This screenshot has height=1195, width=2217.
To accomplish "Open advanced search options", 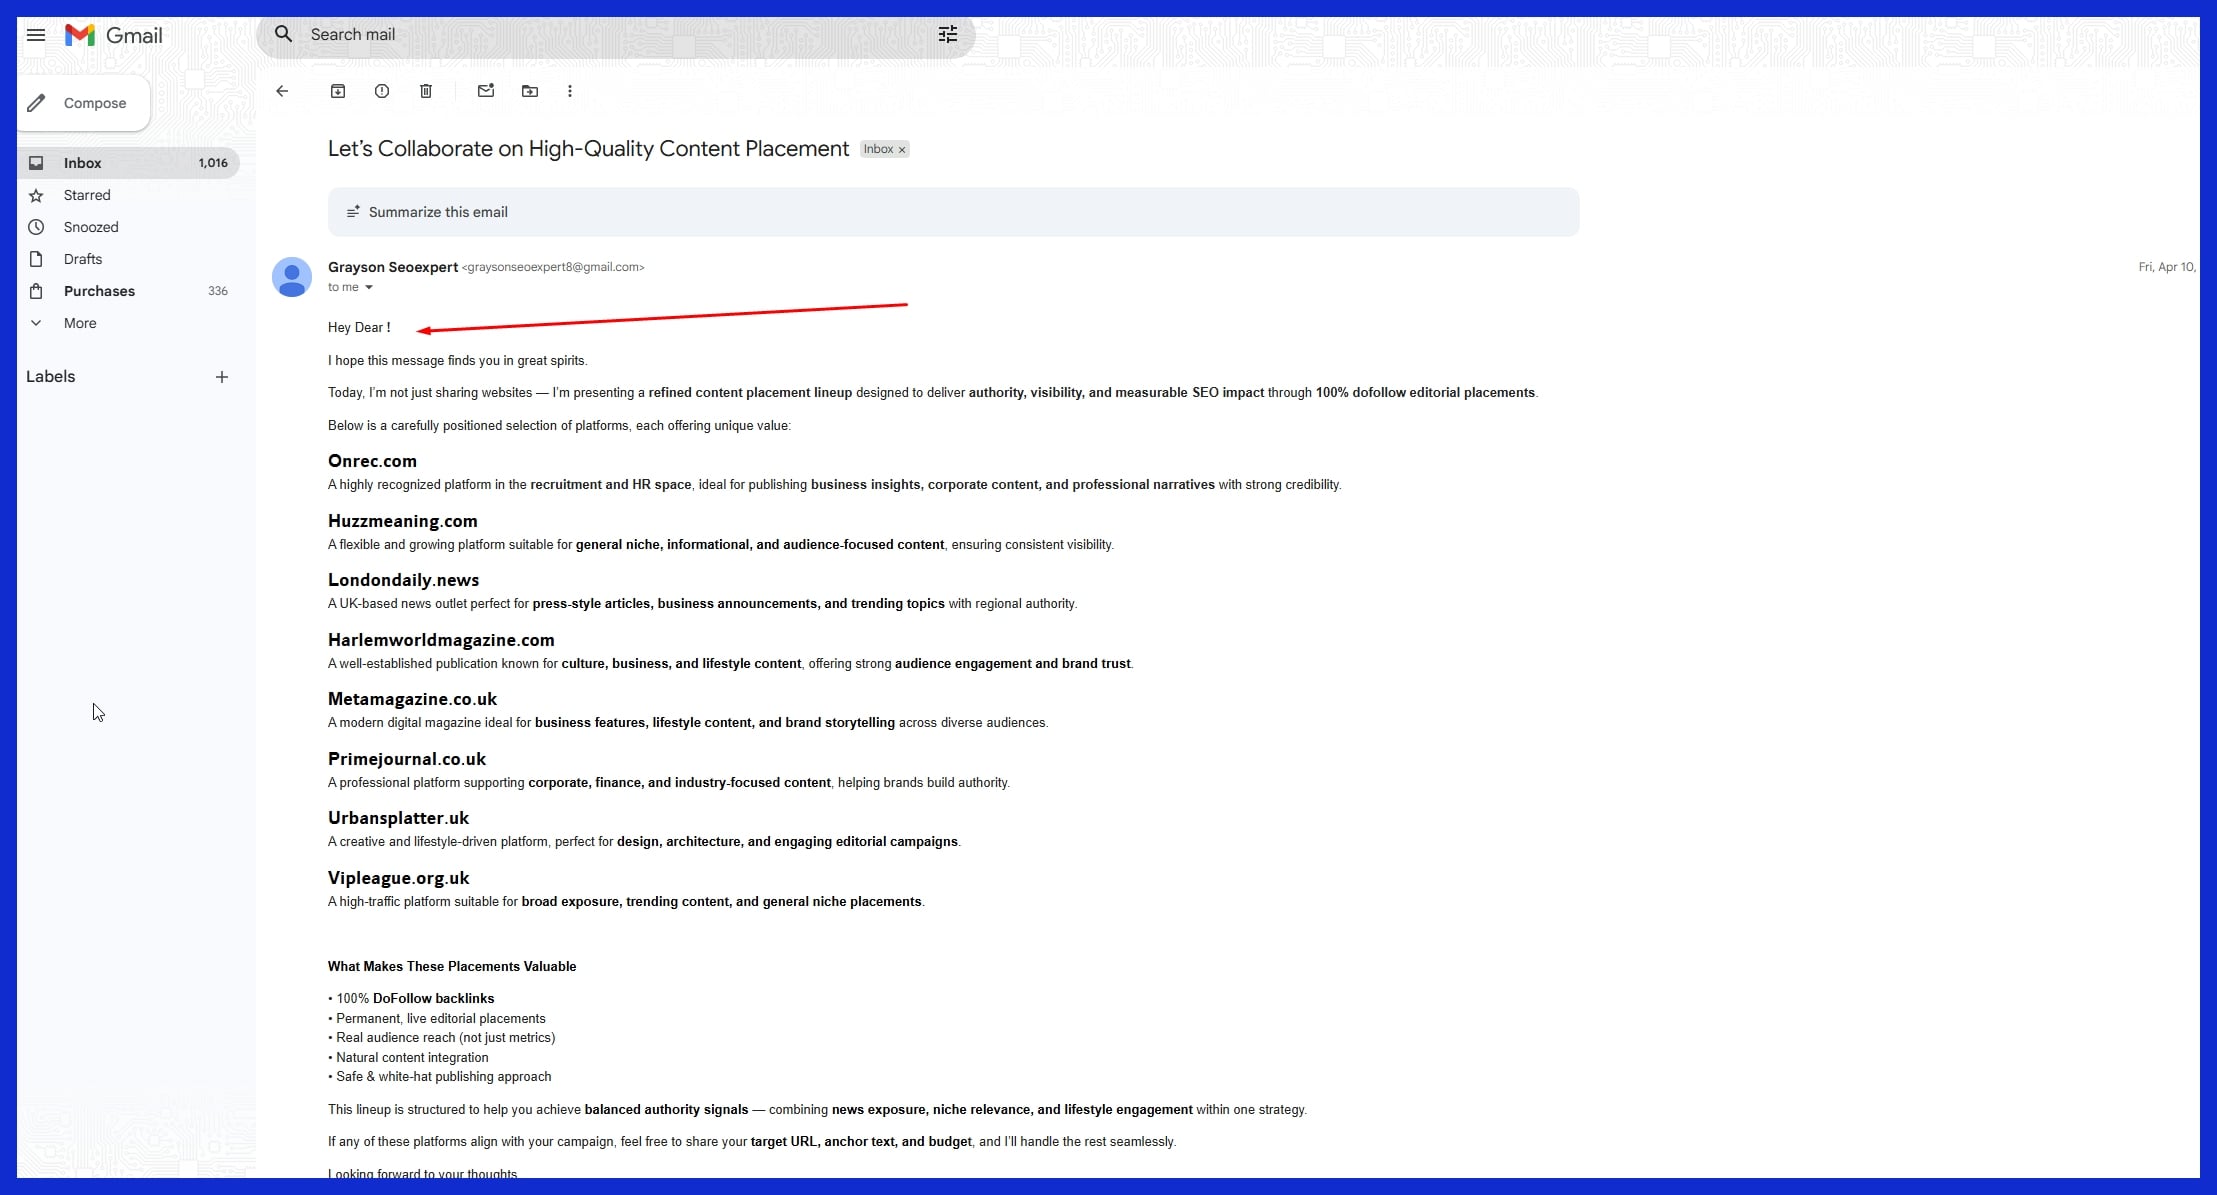I will tap(947, 34).
